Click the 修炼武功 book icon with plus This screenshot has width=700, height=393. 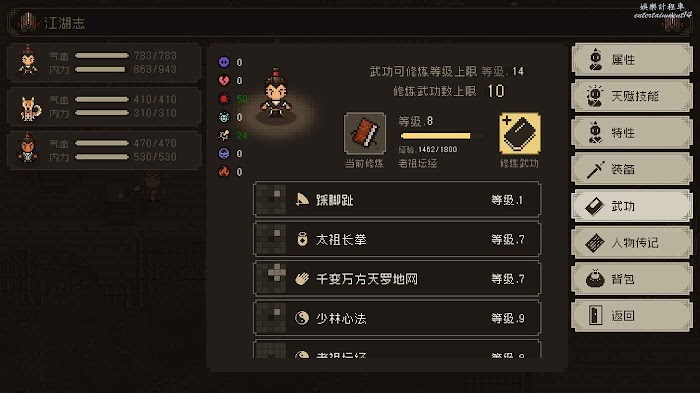point(519,133)
